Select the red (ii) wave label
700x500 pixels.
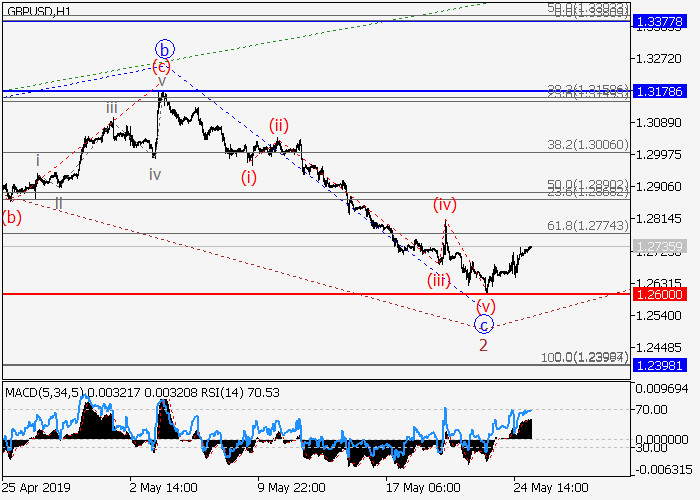[x=278, y=125]
